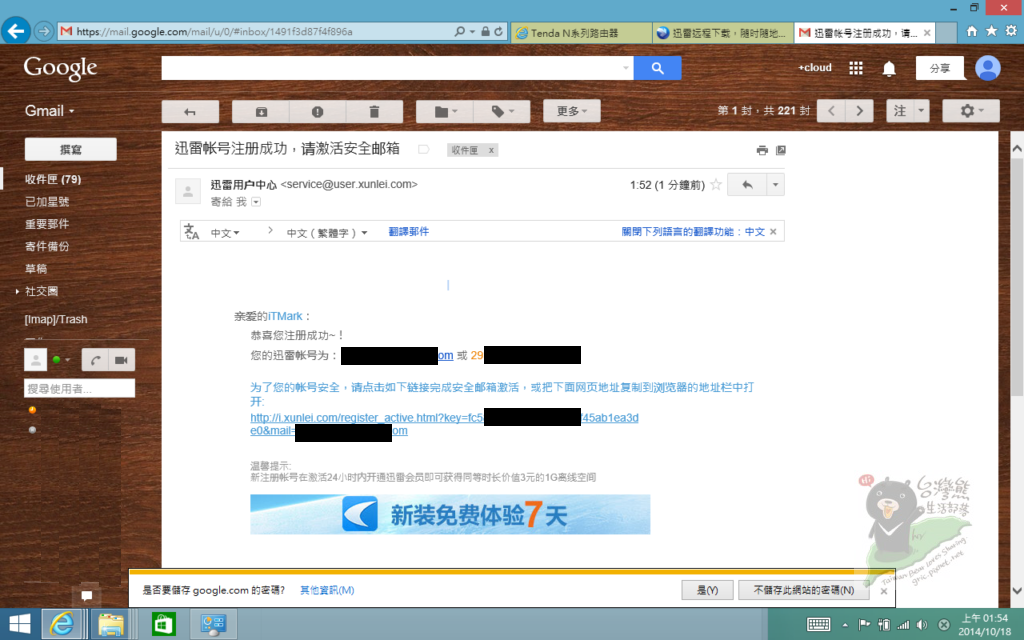Expand the 社交圈 label group
The width and height of the screenshot is (1024, 640).
pos(18,291)
